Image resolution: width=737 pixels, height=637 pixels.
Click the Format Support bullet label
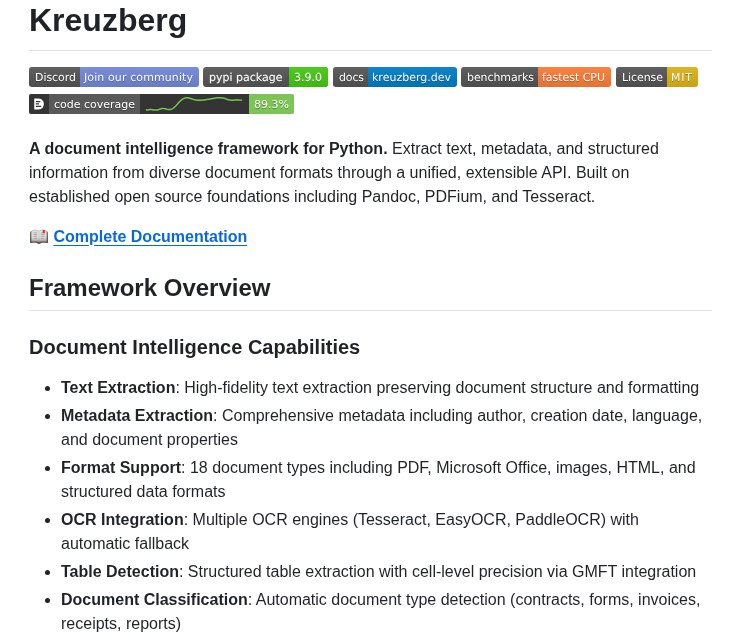pos(121,467)
